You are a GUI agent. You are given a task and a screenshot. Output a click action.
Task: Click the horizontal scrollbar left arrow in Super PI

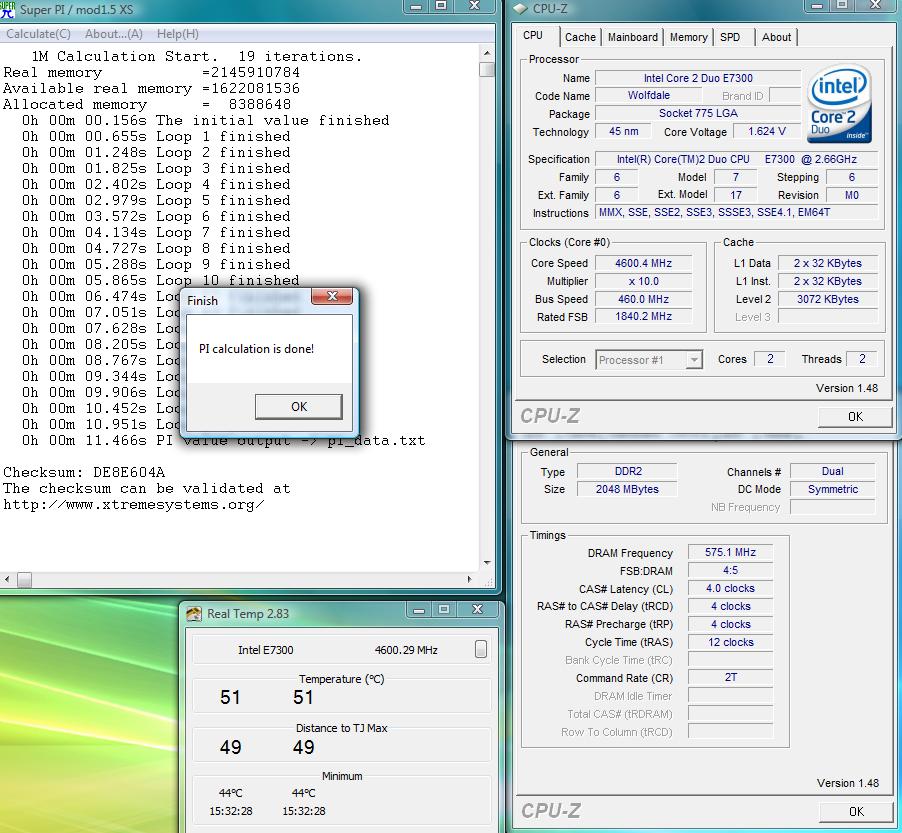(x=7, y=579)
